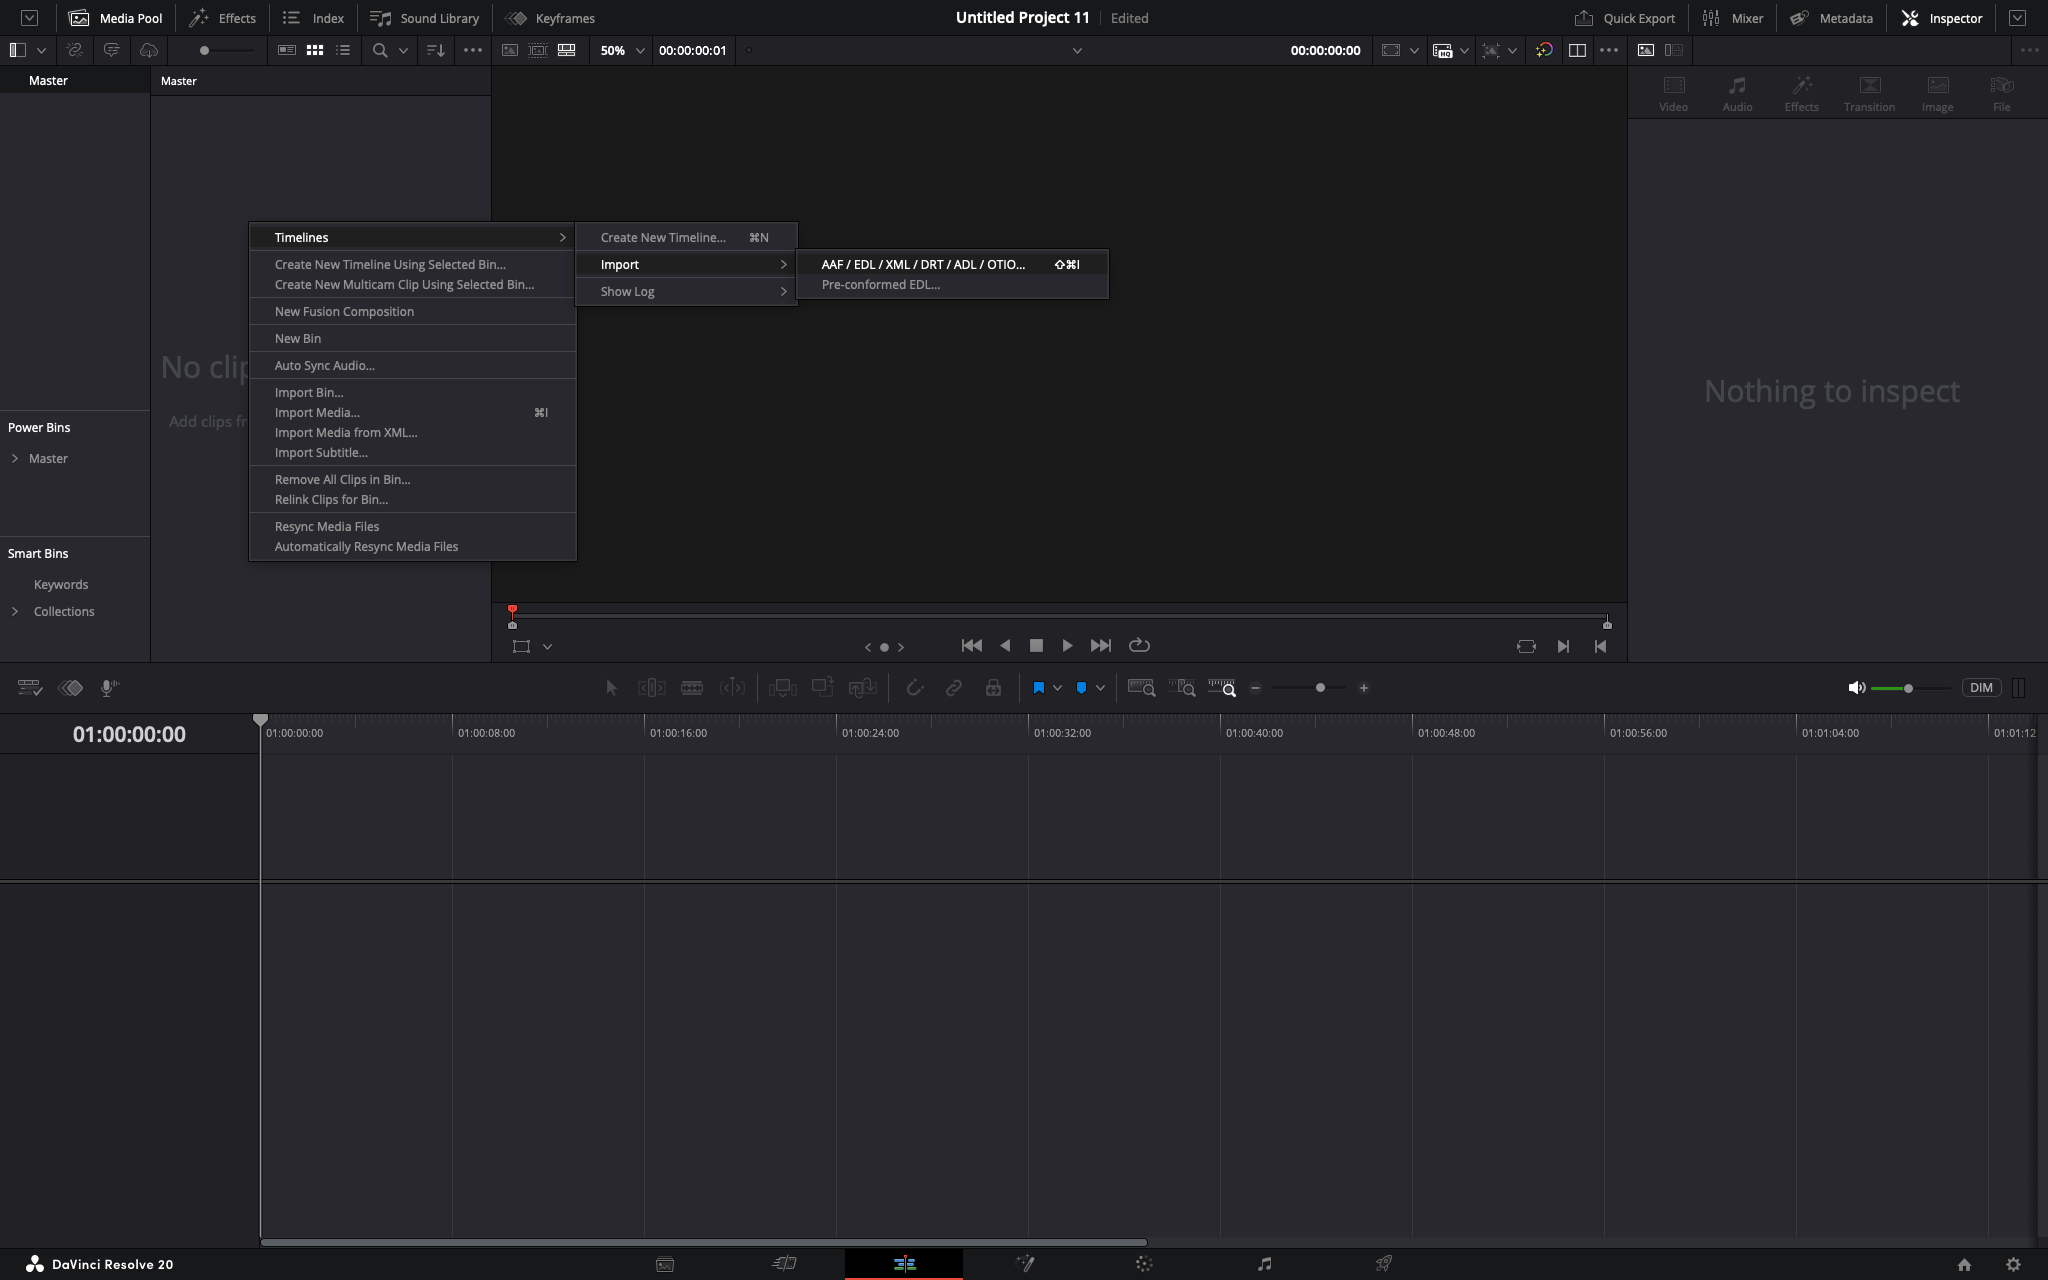Open the Effects panel button
This screenshot has width=2048, height=1280.
click(222, 18)
